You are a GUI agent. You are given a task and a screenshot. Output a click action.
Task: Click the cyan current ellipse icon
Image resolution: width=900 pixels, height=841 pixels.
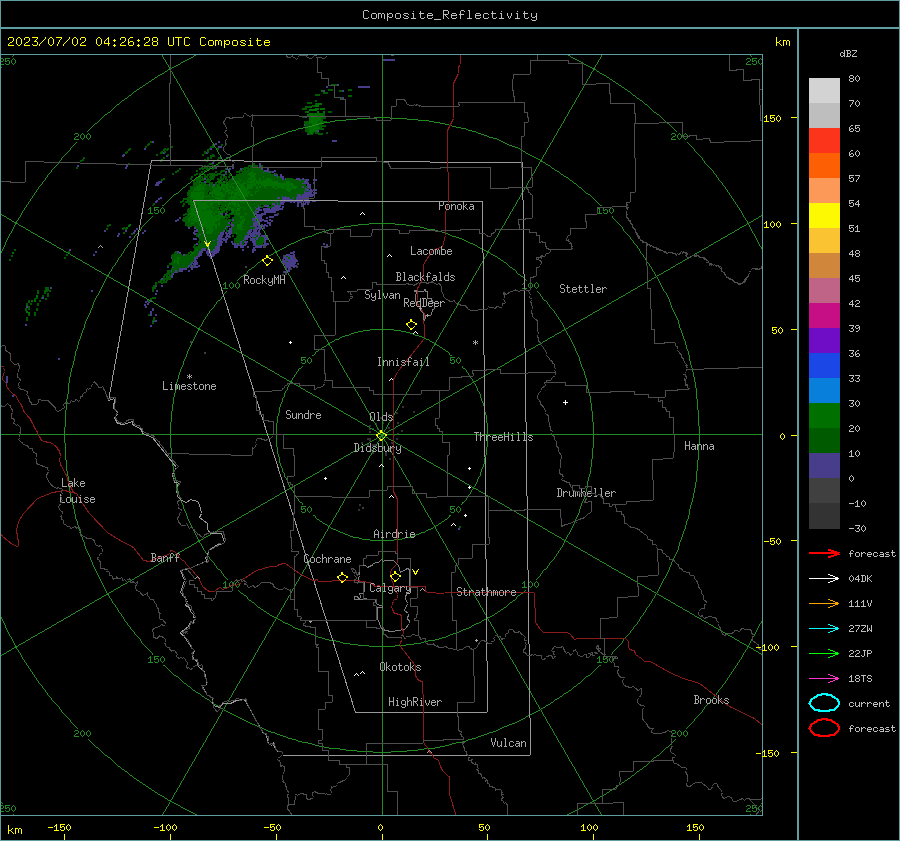tap(824, 703)
